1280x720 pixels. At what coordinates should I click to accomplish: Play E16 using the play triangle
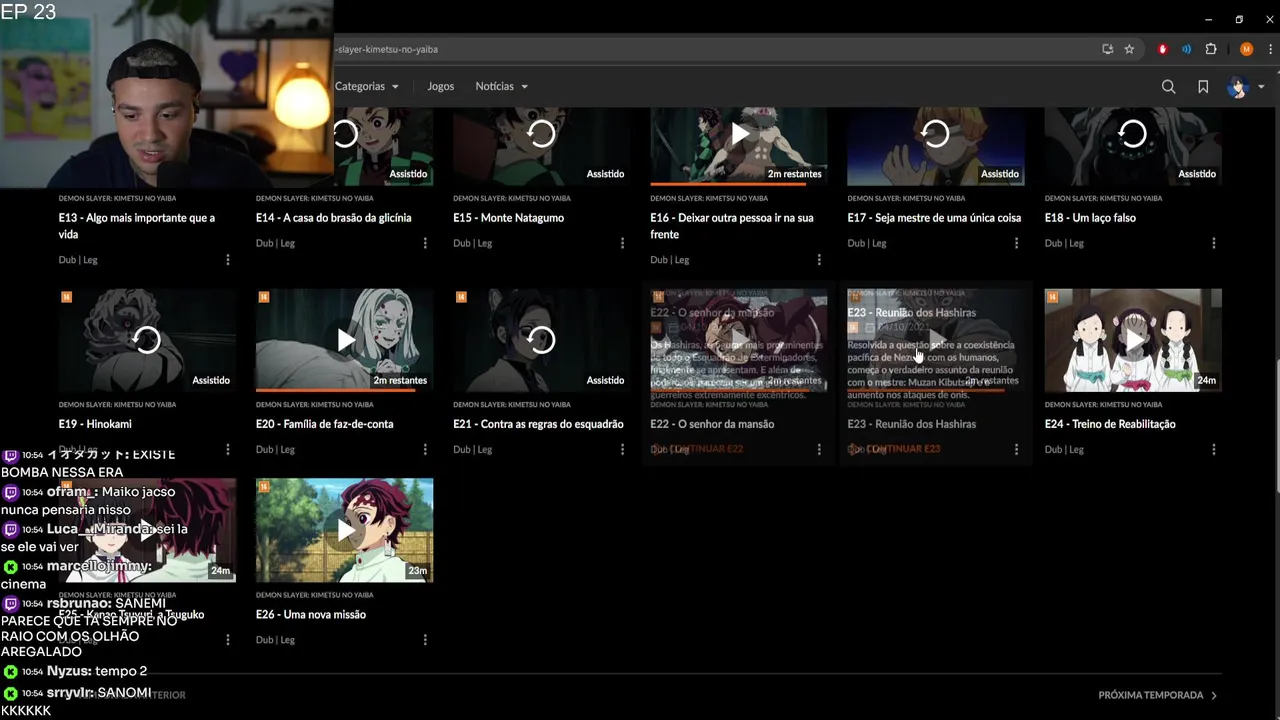[x=739, y=134]
